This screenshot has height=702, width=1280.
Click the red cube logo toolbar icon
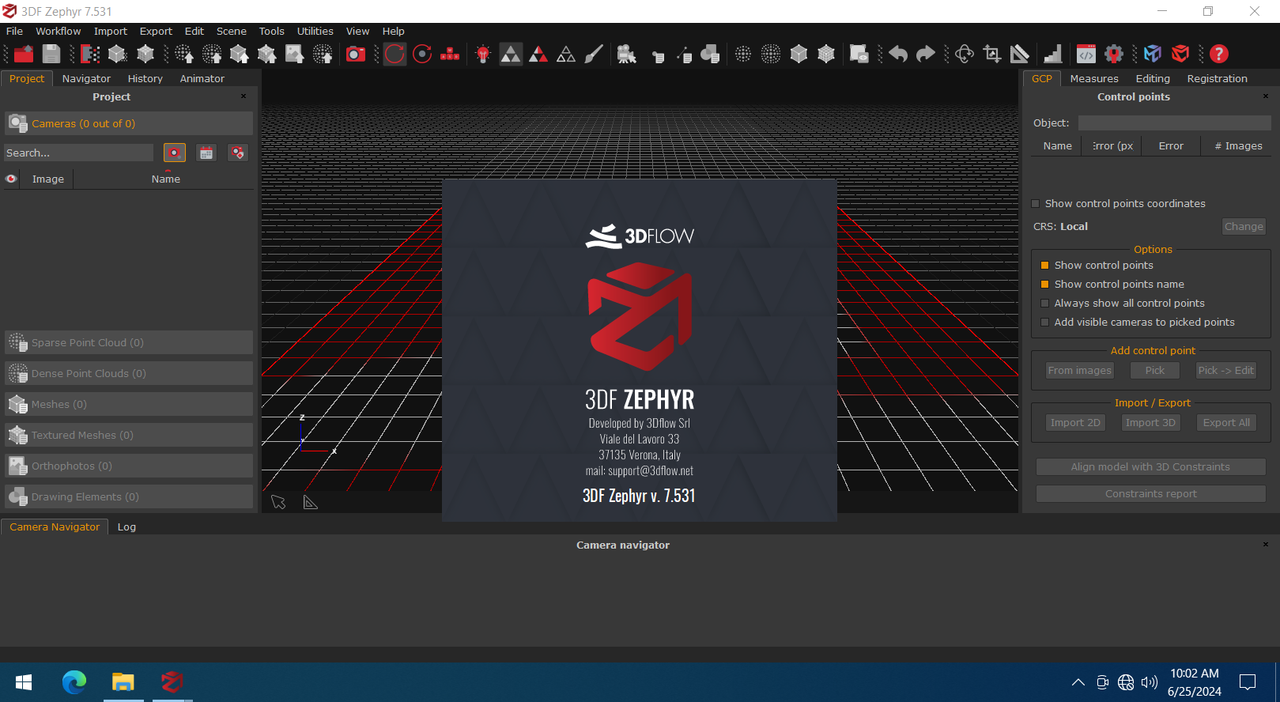[x=1181, y=54]
